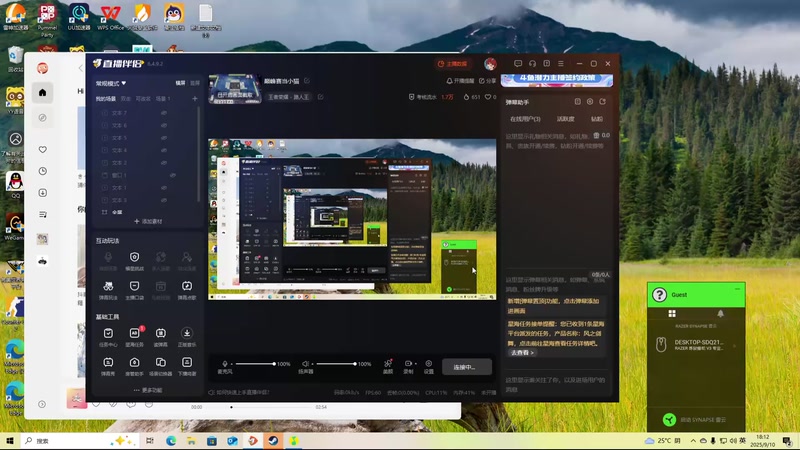This screenshot has height=450, width=800.
Task: Click the grid icon in Razer panel
Action: point(672,313)
